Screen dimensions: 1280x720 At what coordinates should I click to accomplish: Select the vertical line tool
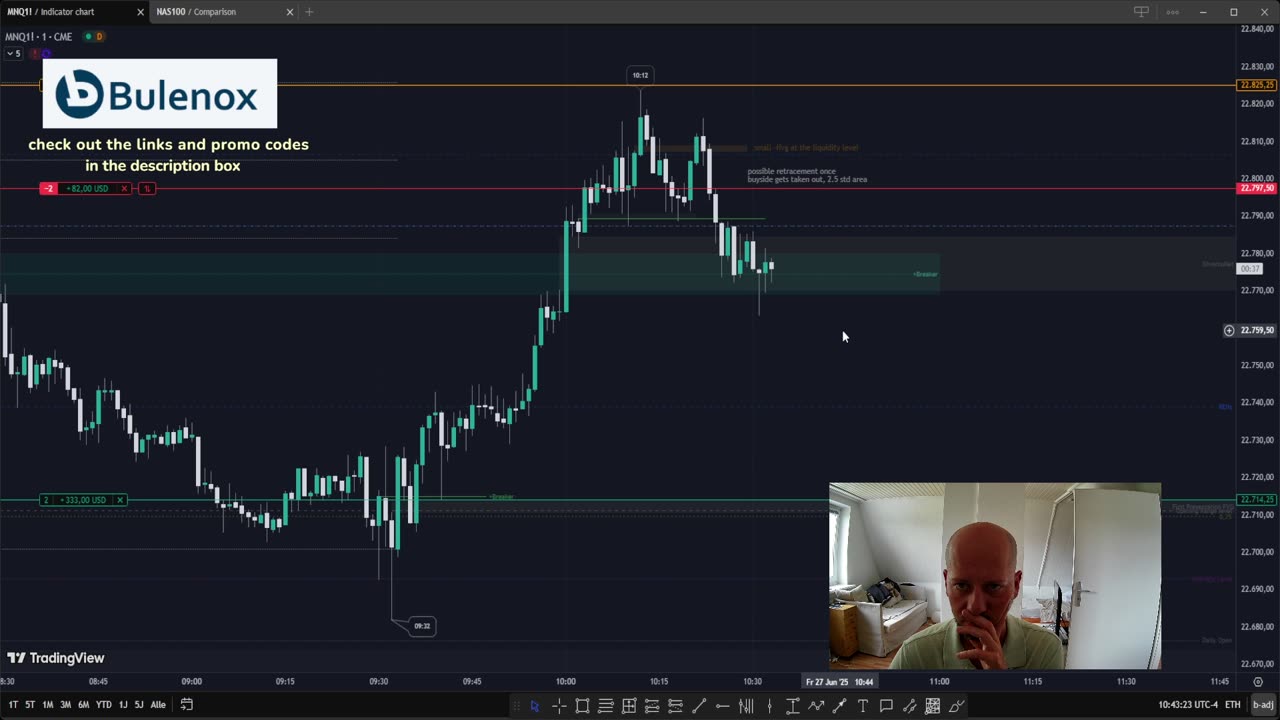(x=769, y=705)
